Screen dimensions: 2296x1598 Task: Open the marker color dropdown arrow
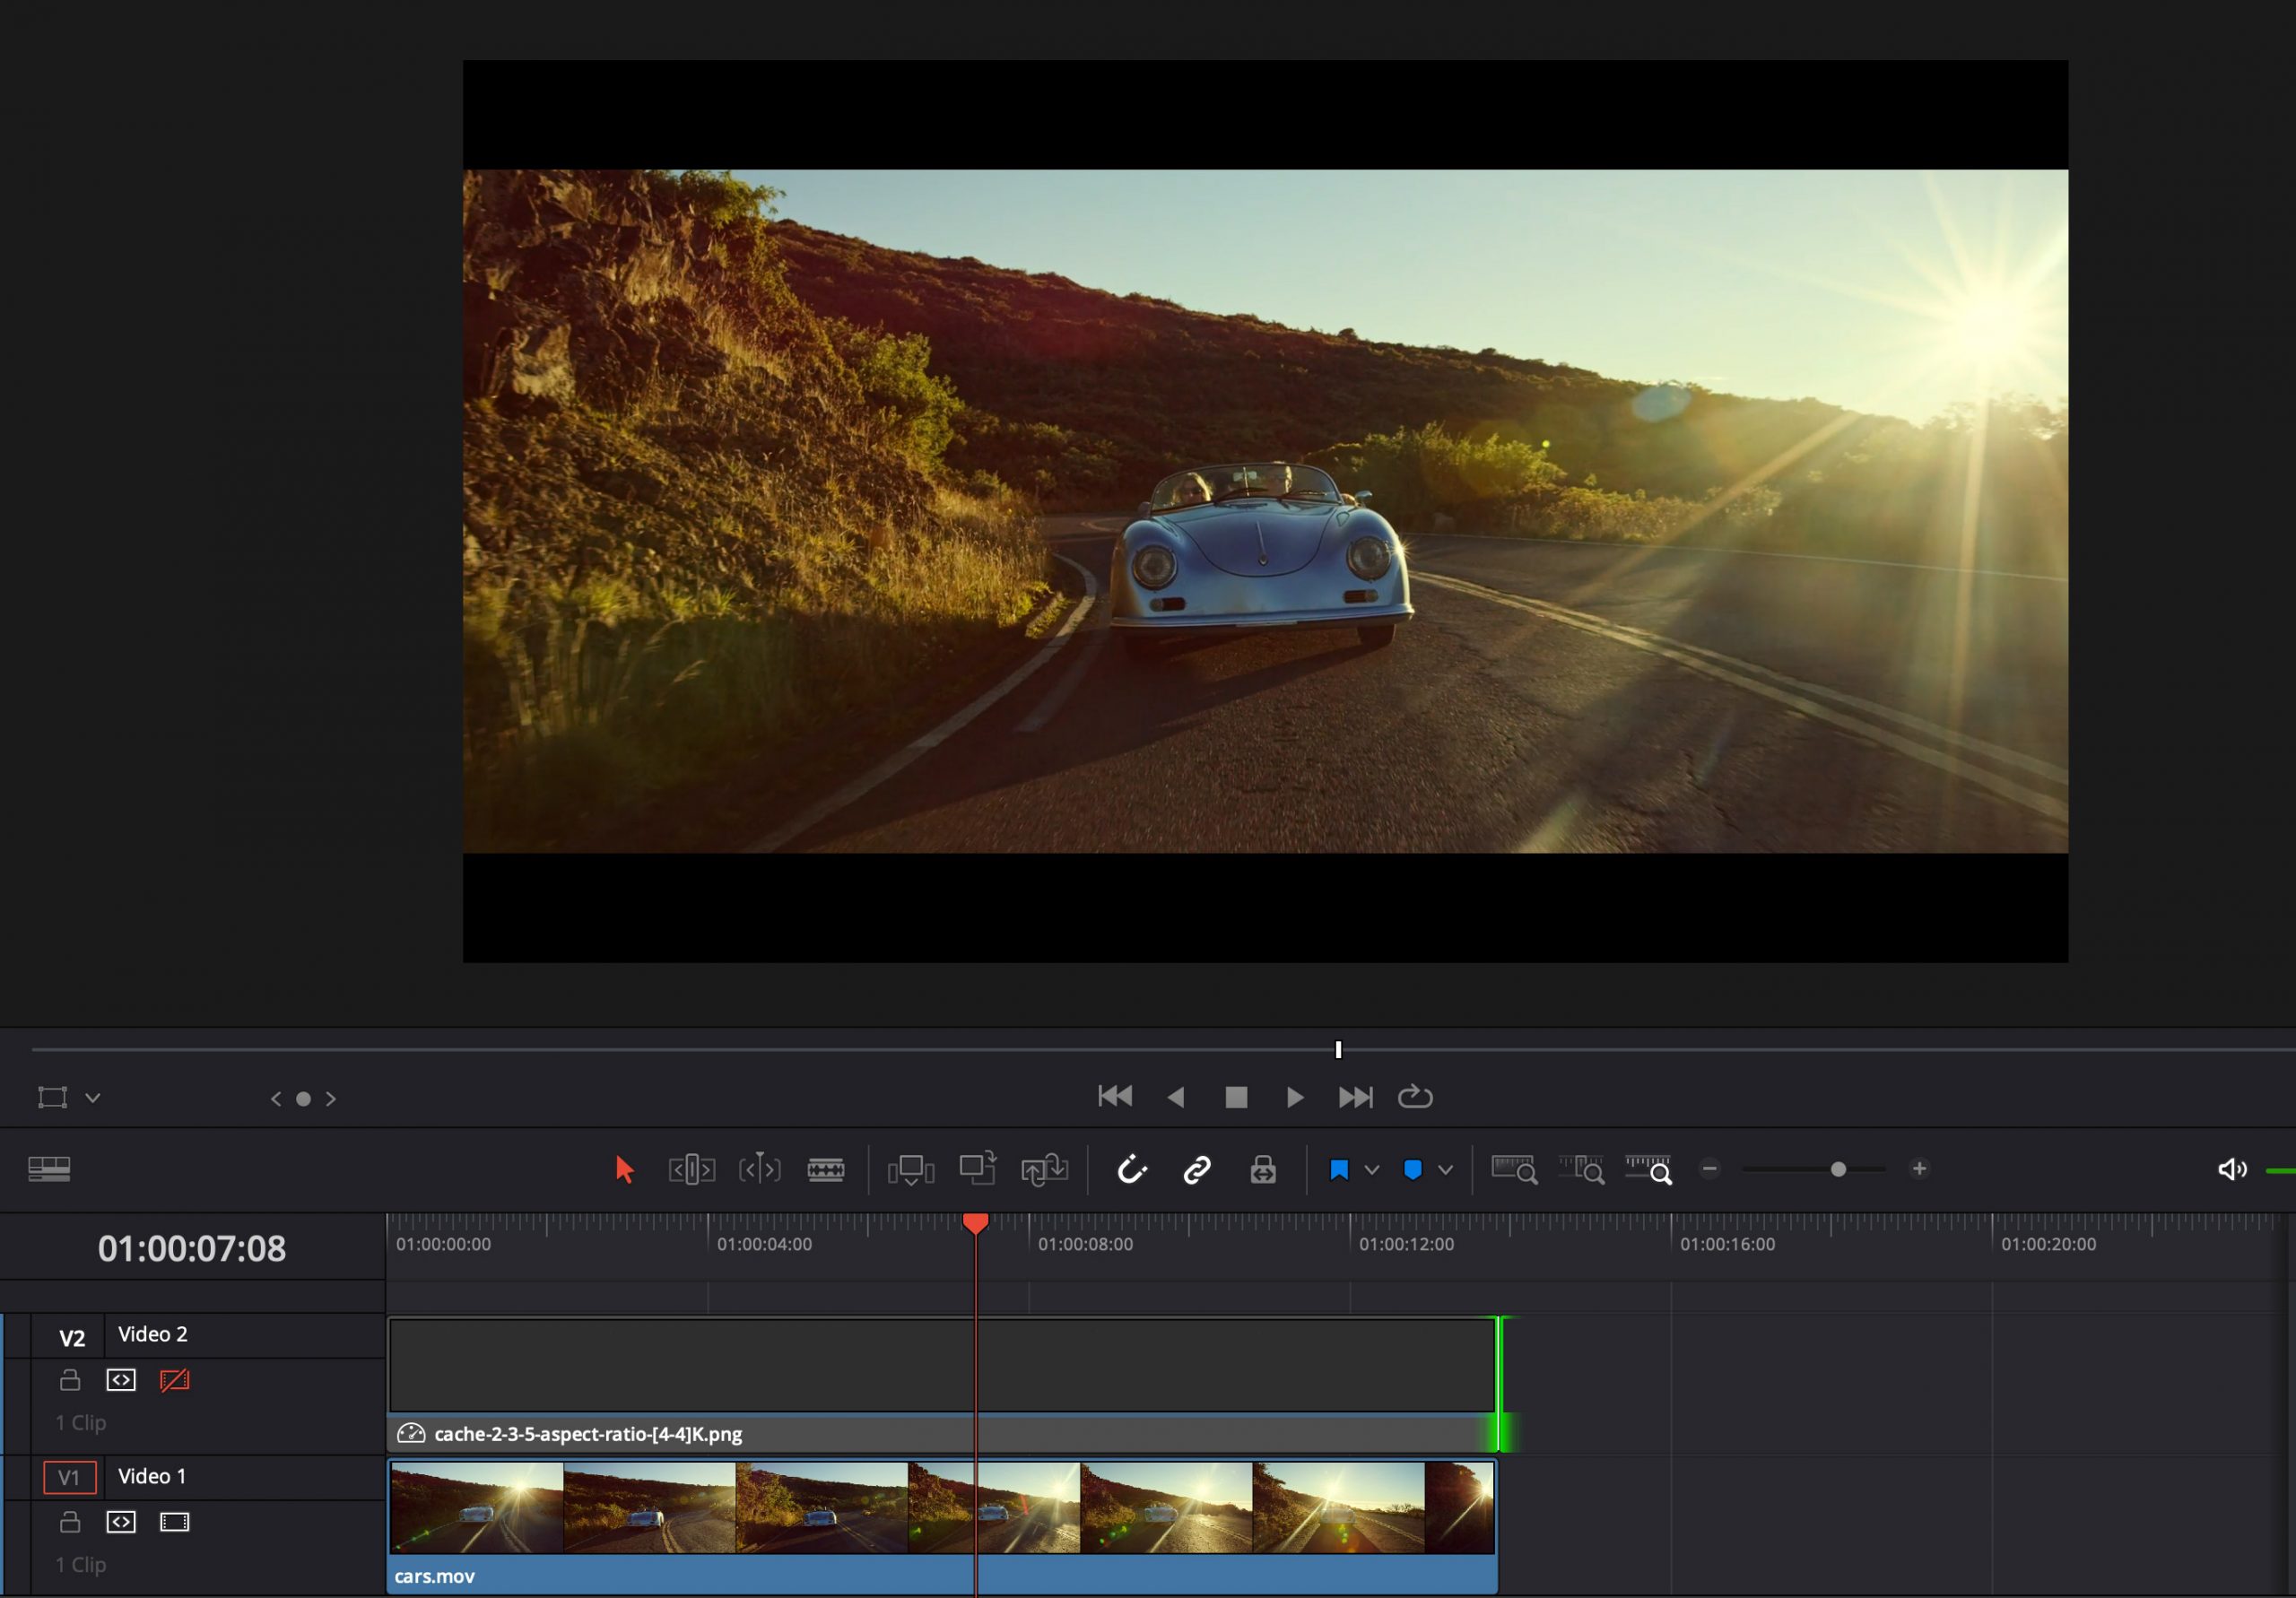(1445, 1170)
